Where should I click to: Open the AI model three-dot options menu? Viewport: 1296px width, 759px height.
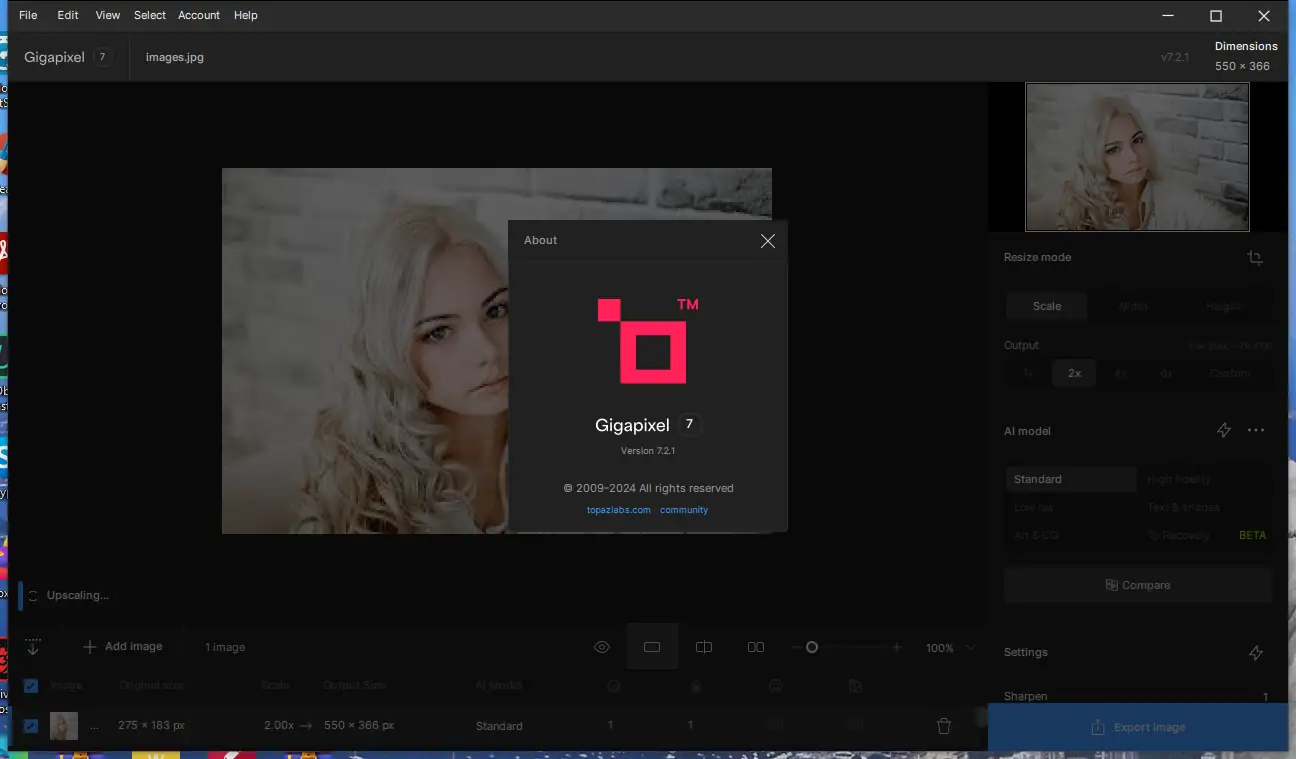click(x=1256, y=430)
